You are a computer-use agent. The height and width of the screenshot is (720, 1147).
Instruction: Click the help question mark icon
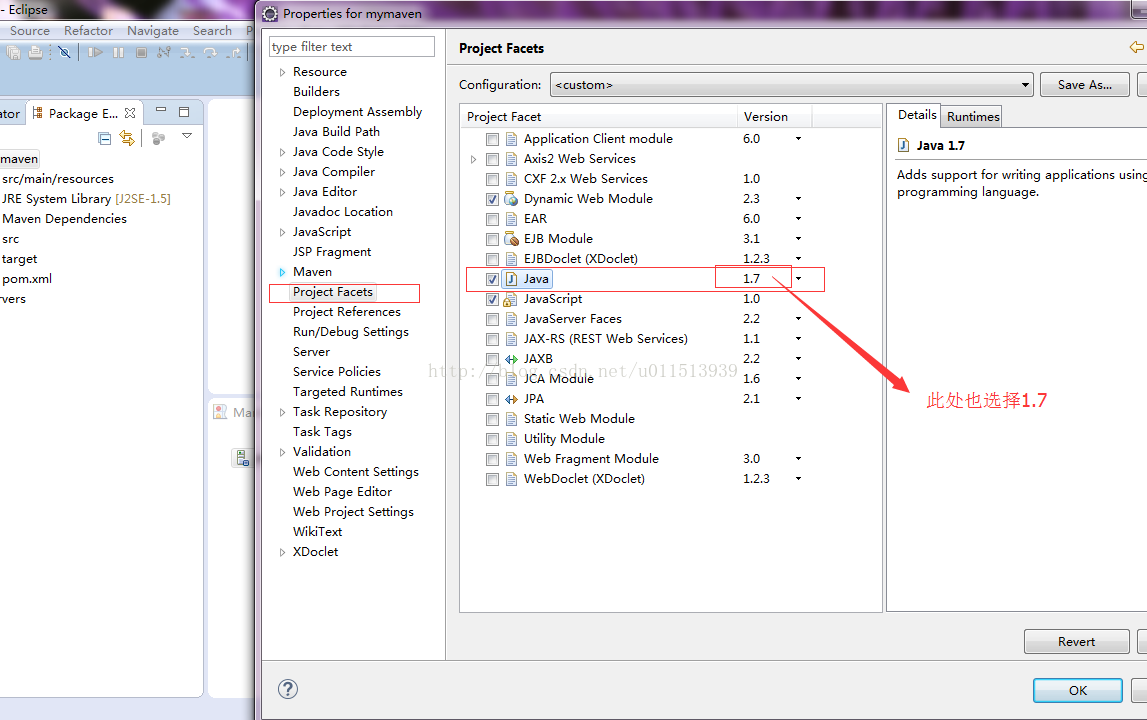288,689
